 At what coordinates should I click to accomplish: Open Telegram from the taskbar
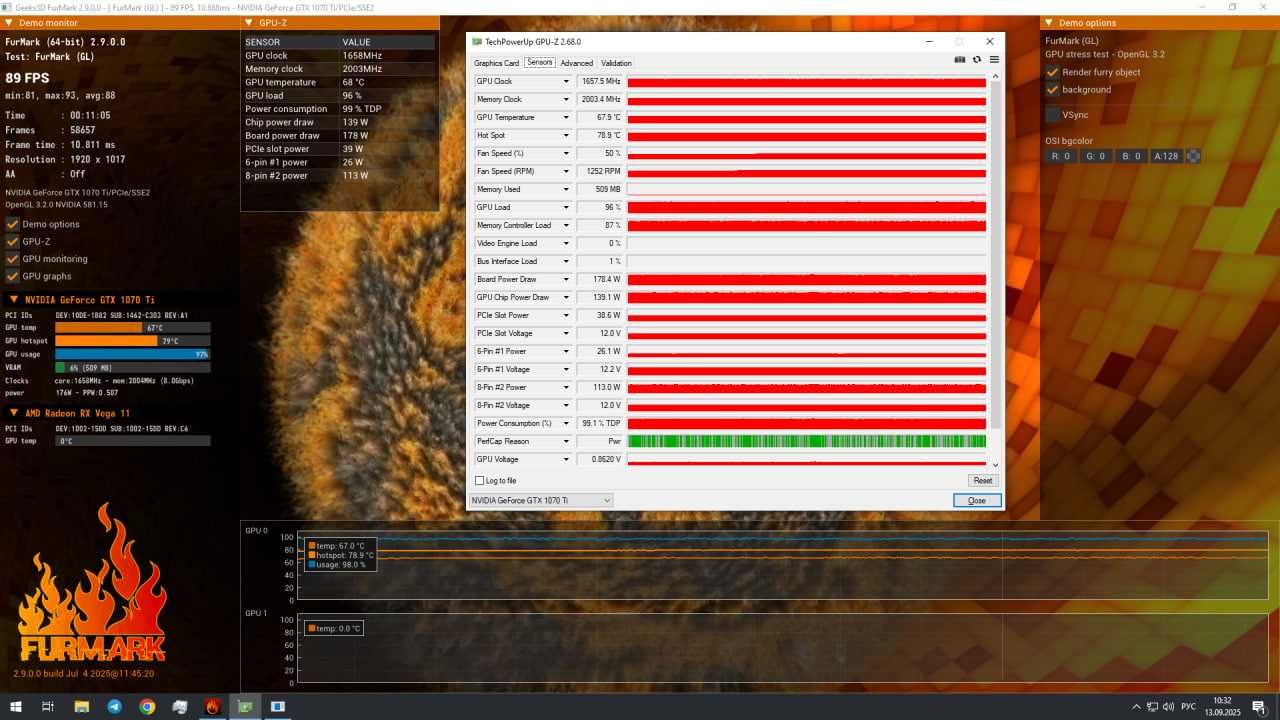point(114,706)
